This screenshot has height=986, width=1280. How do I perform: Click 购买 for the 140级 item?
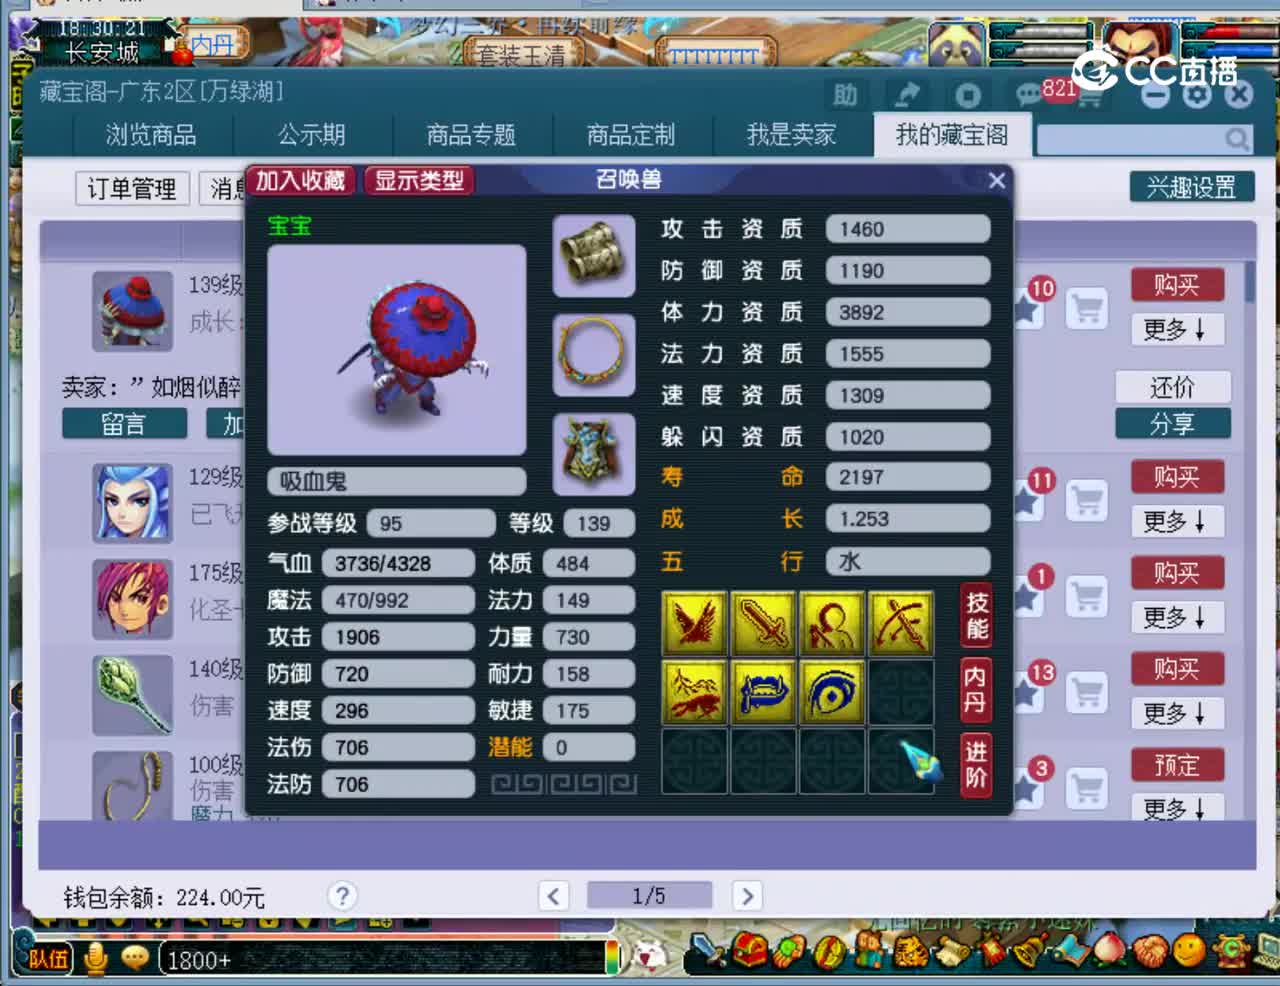coord(1177,669)
